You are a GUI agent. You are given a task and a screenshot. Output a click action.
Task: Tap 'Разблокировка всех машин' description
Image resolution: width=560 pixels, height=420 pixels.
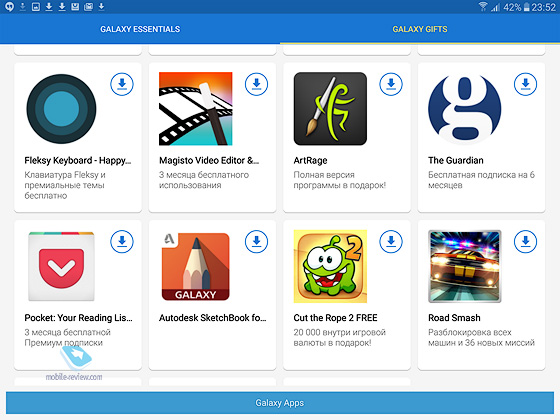click(481, 337)
